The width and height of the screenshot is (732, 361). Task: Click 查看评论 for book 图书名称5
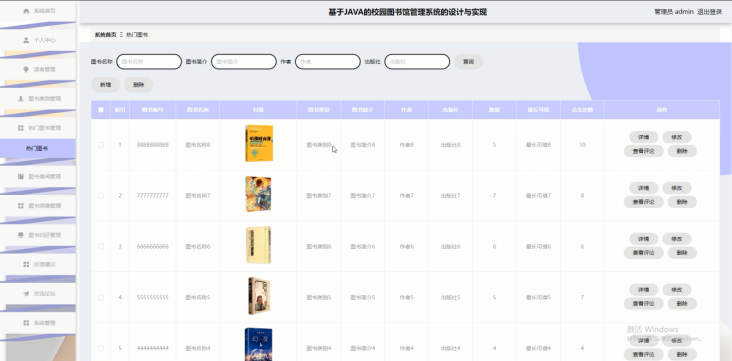pyautogui.click(x=644, y=304)
